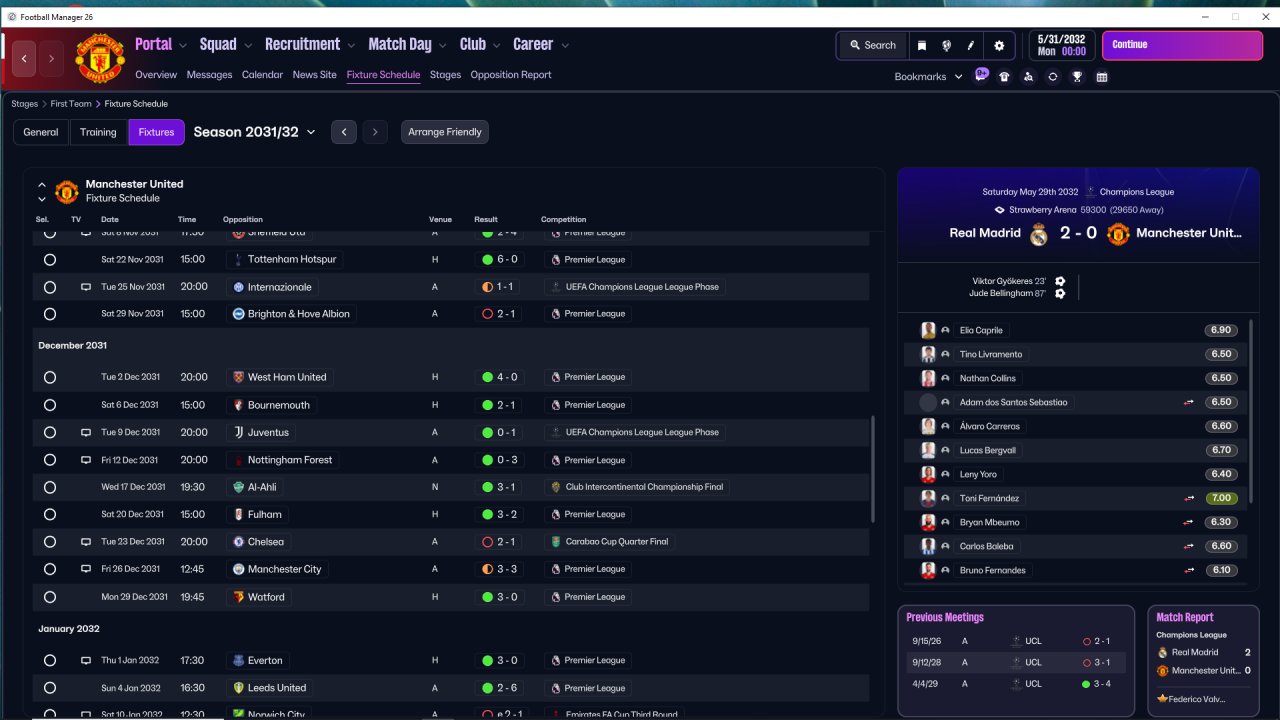This screenshot has height=720, width=1280.
Task: Open the world globe icon in top toolbar
Action: (x=946, y=45)
